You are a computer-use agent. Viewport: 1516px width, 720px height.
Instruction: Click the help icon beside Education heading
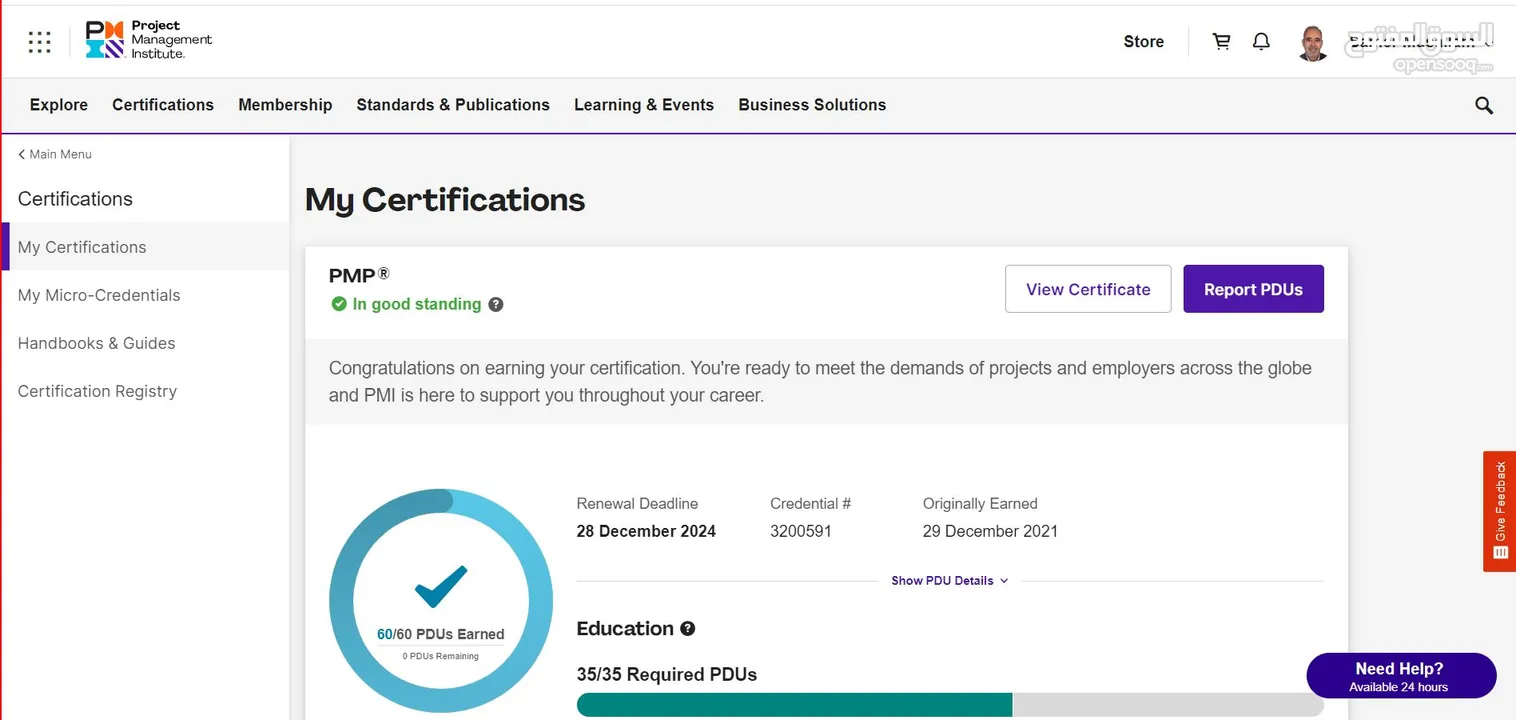[688, 629]
